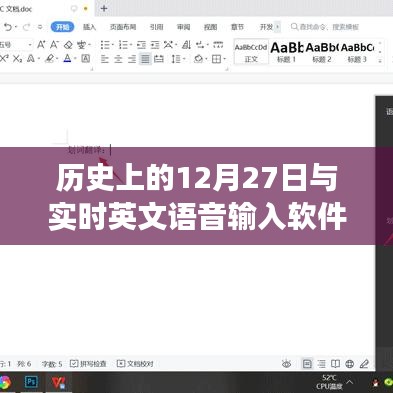Click the Eye protection mode icon
Viewport: 393px width, 393px height.
tap(286, 364)
